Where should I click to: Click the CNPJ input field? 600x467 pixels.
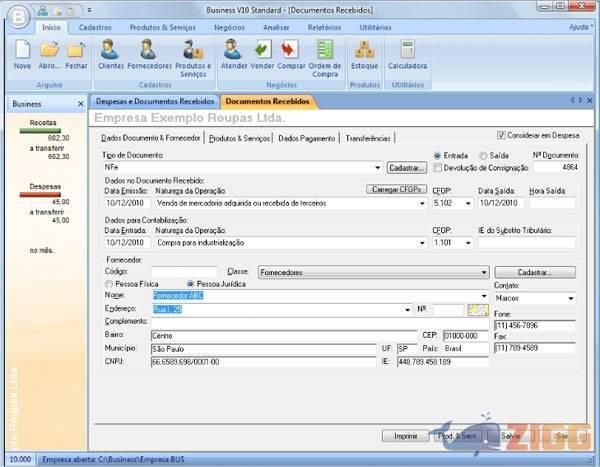point(264,362)
